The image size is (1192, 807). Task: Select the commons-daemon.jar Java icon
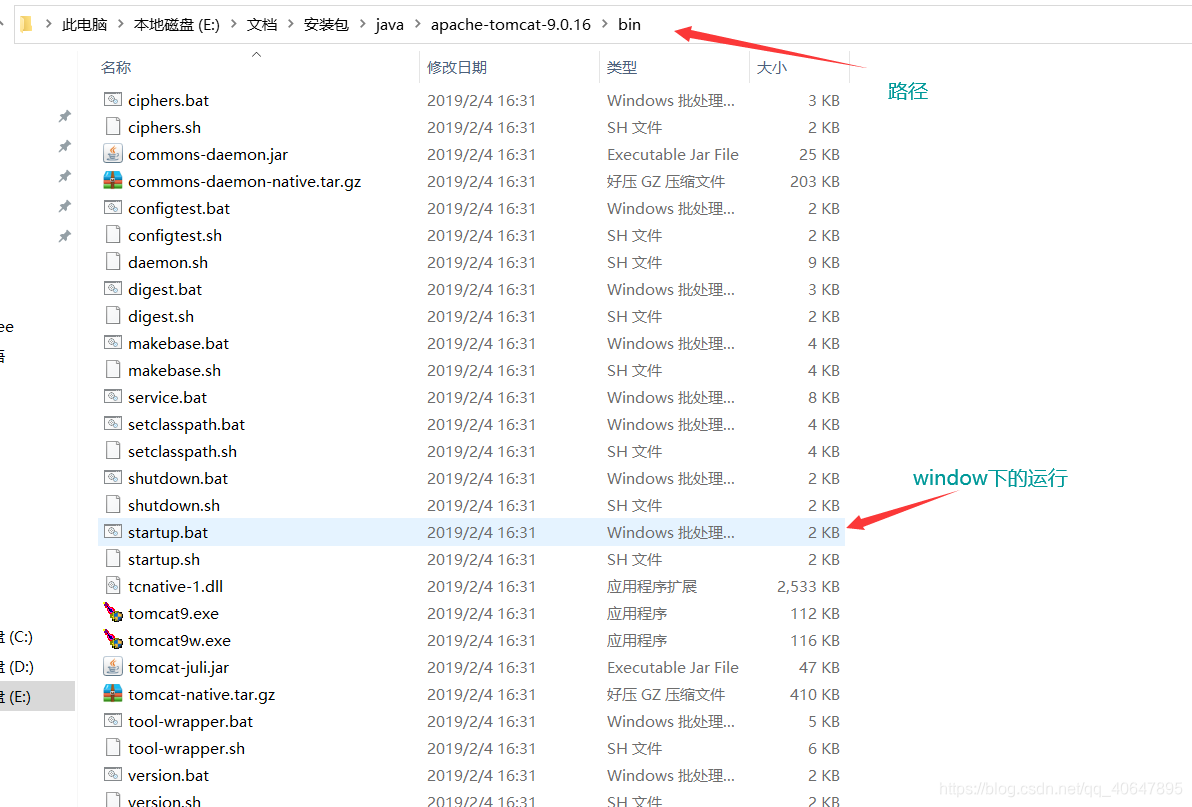[x=113, y=153]
